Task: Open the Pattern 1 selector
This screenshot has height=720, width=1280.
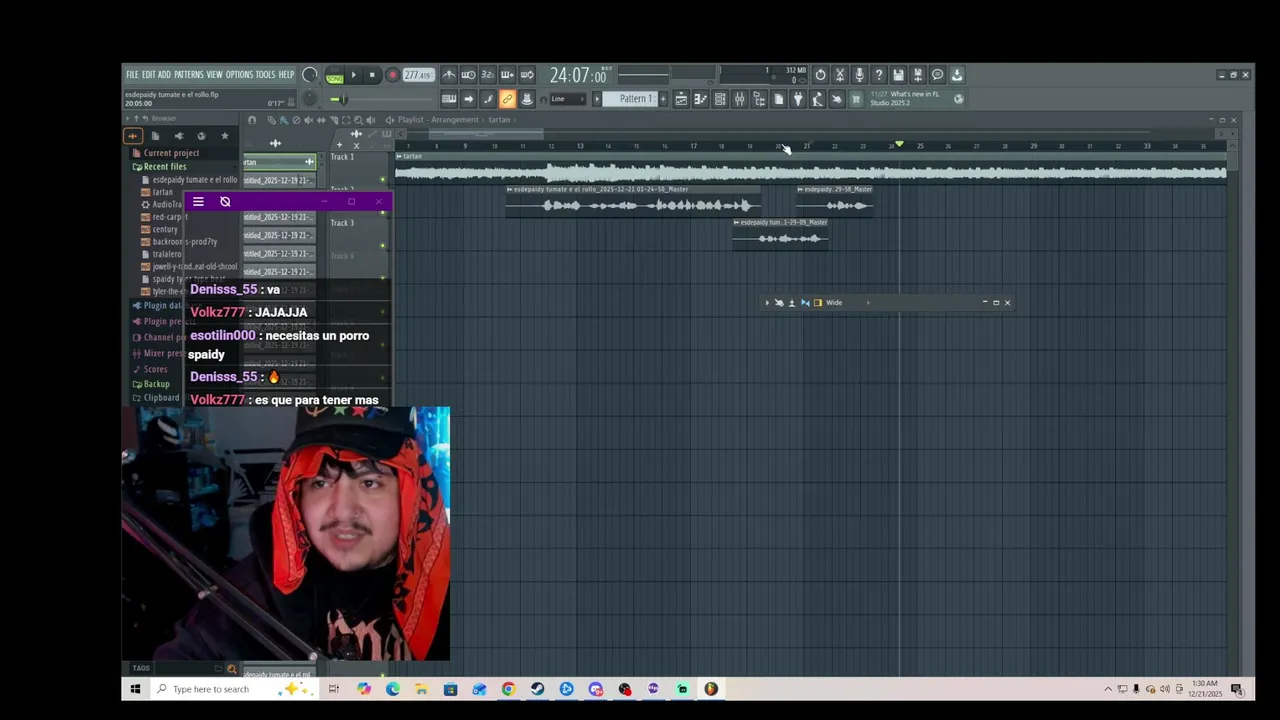Action: point(630,99)
